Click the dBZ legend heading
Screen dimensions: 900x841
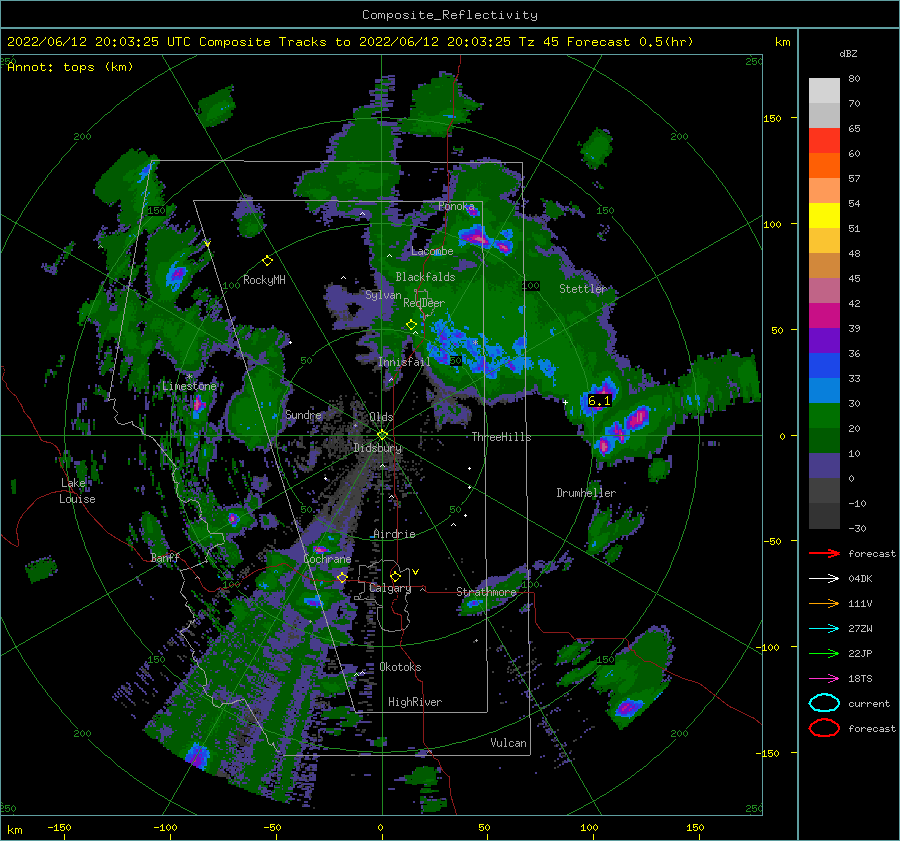pos(848,53)
